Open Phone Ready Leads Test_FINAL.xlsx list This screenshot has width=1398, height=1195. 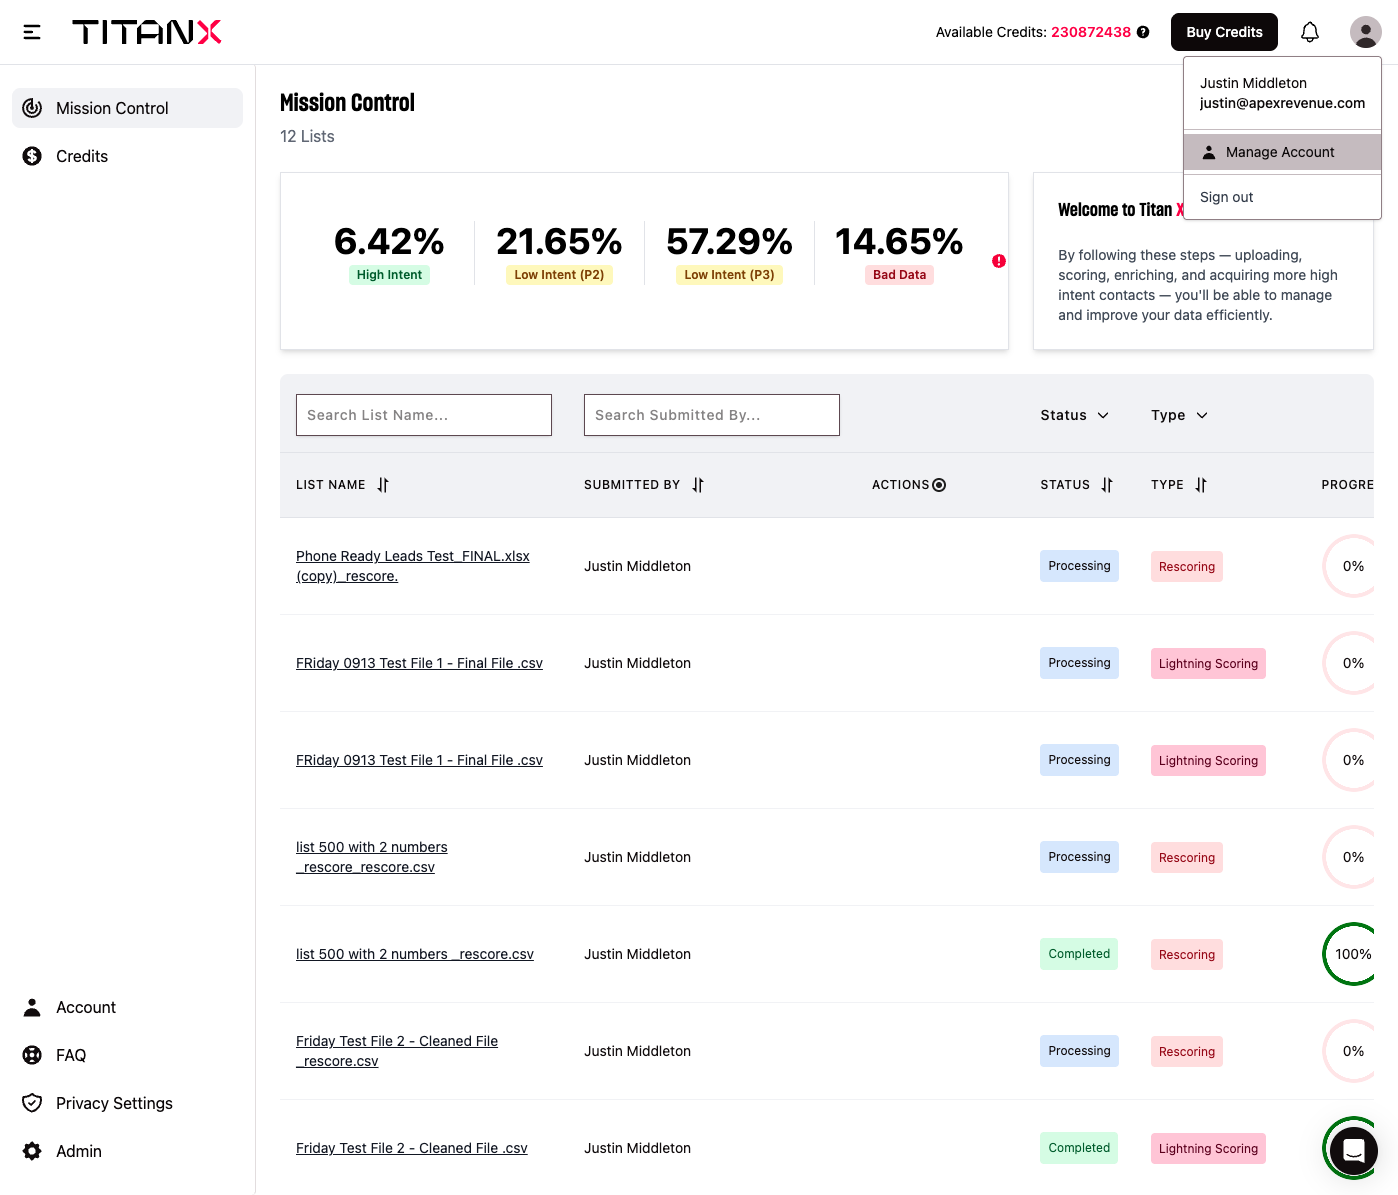413,566
